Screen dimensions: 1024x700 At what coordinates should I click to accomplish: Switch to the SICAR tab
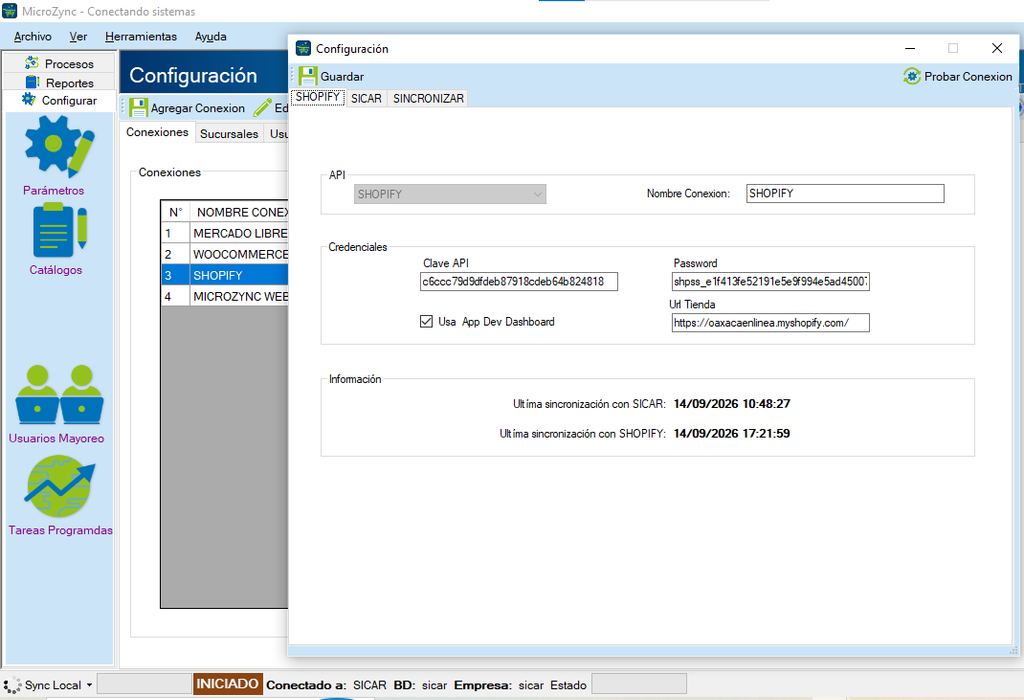(x=366, y=98)
